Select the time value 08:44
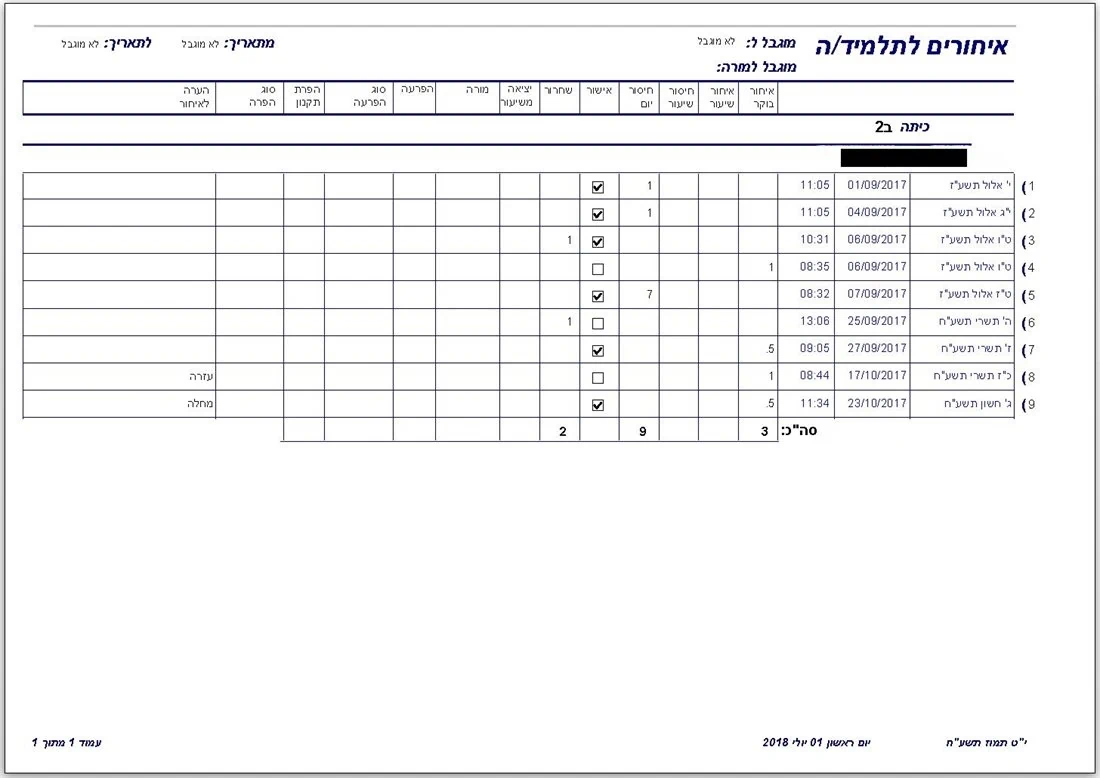Screen dimensions: 1100x778 pos(814,375)
